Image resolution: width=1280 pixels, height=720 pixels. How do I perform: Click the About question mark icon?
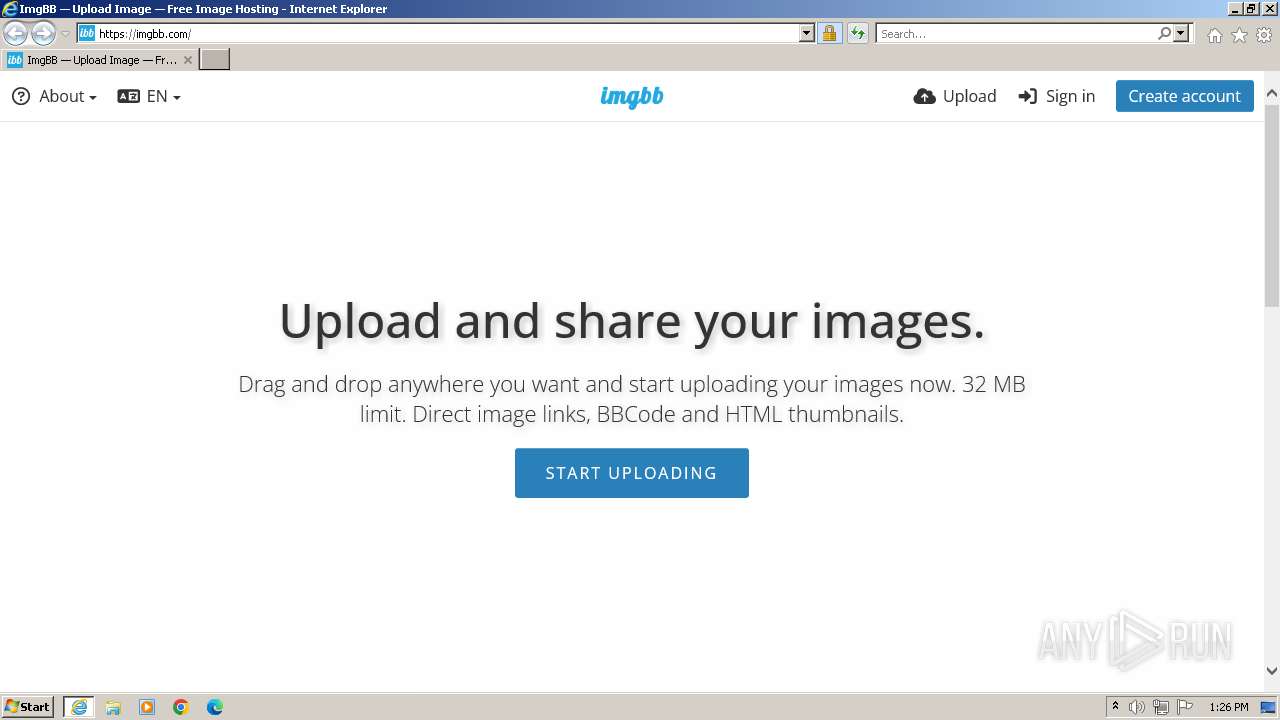(x=21, y=96)
